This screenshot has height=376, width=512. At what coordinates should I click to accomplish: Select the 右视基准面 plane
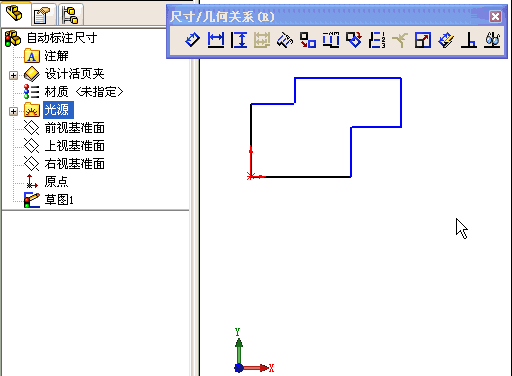point(64,164)
